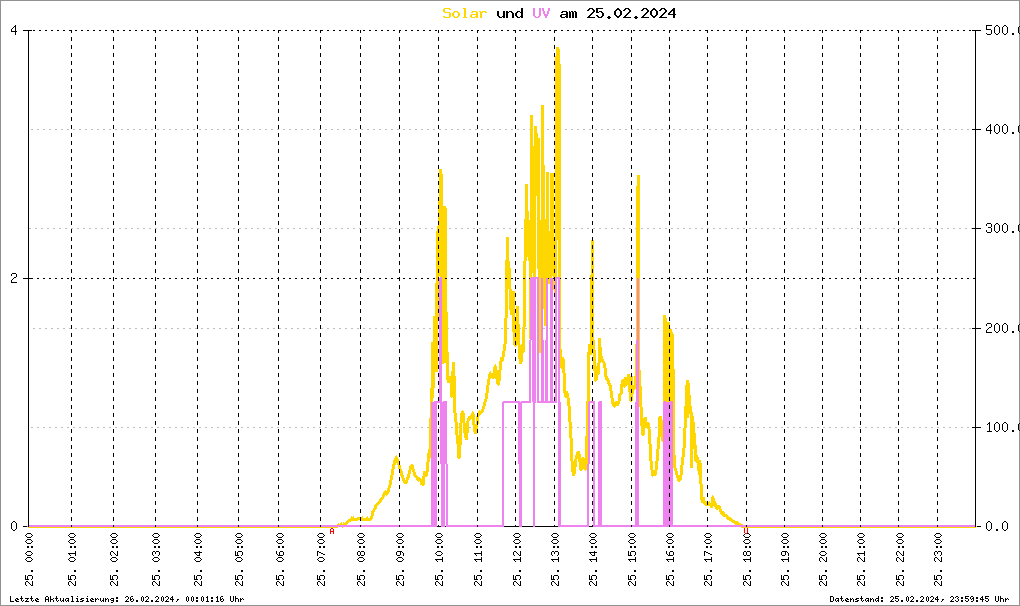This screenshot has height=606, width=1020.
Task: Click the red sunrise marker 'A'
Action: point(332,531)
